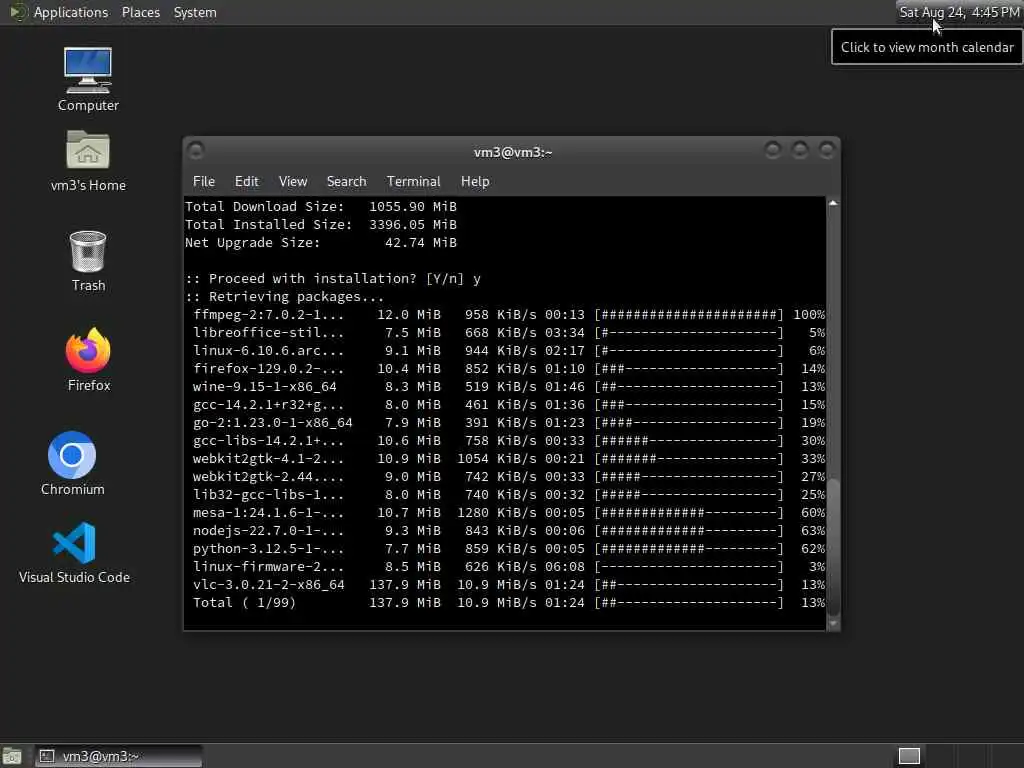Open the terminal View menu
This screenshot has width=1024, height=768.
tap(293, 182)
